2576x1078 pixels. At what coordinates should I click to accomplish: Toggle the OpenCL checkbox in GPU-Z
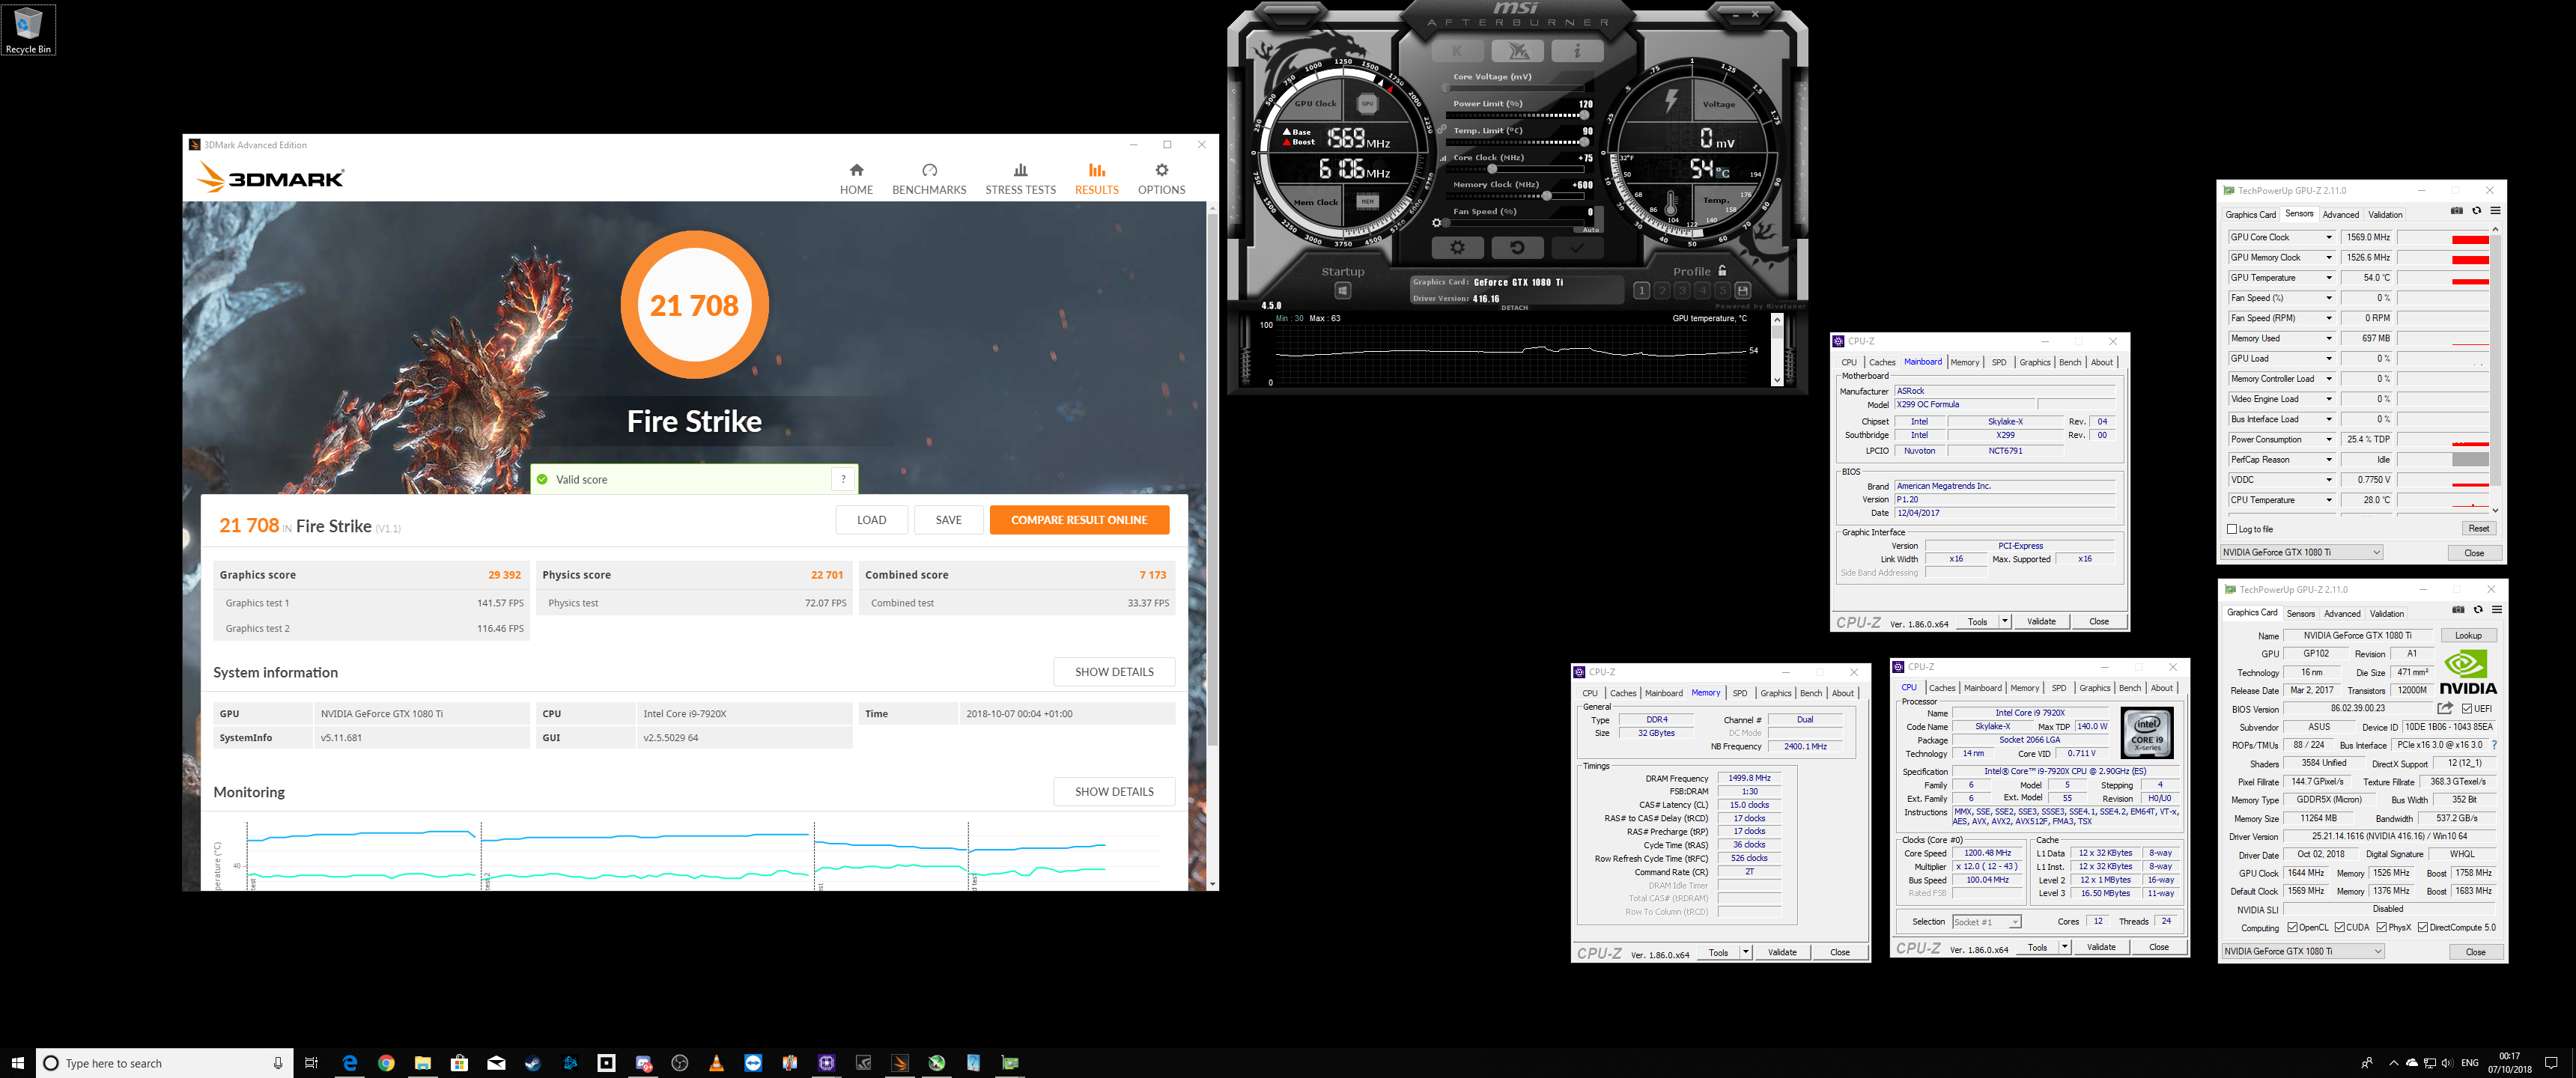(2292, 927)
